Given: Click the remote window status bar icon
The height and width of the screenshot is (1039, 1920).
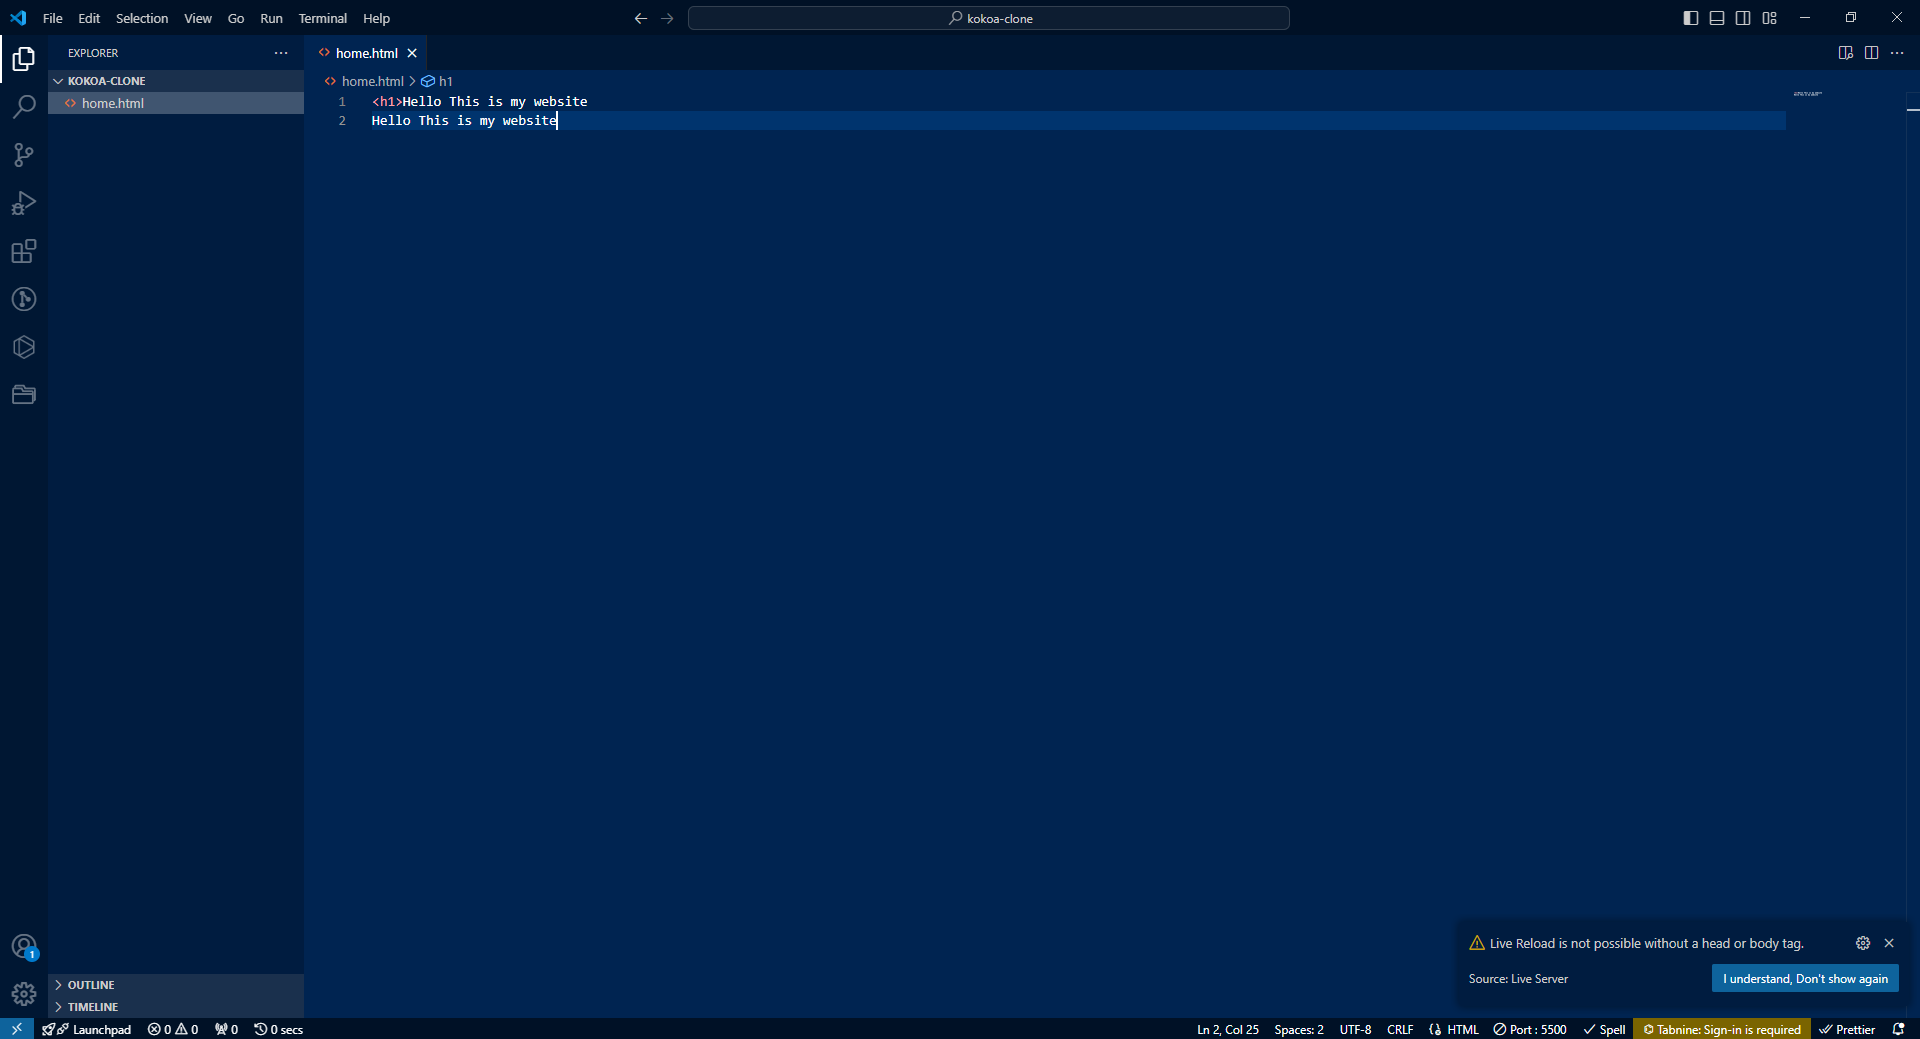Looking at the screenshot, I should (17, 1029).
